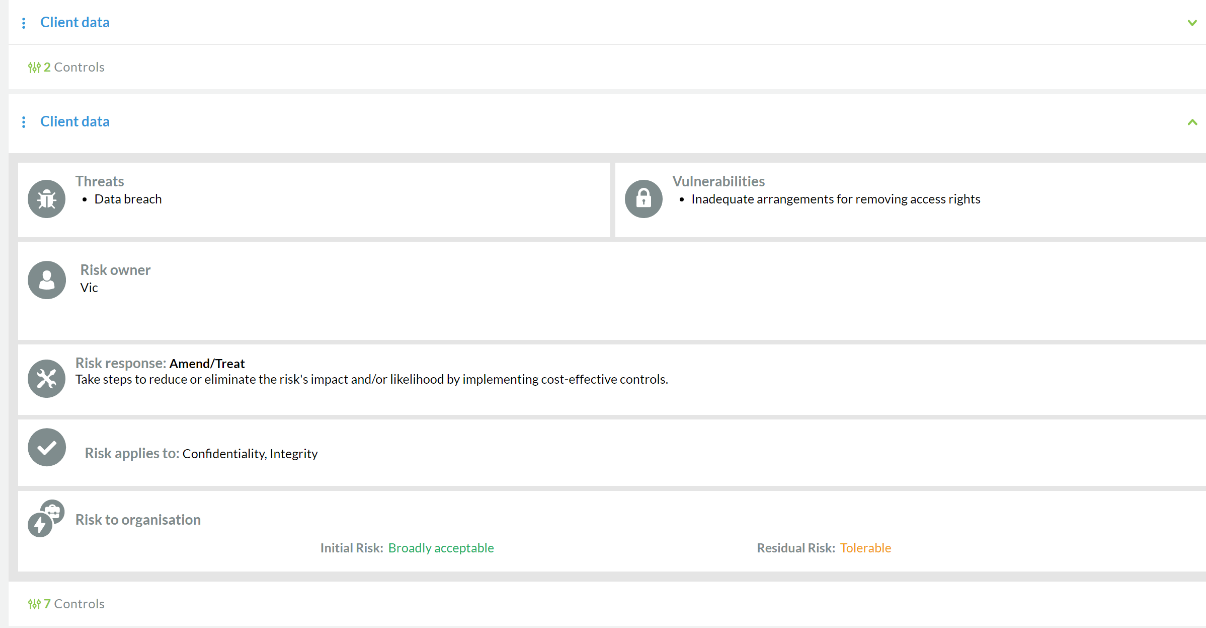Open the 2 Controls link
This screenshot has height=628, width=1206.
tap(67, 67)
